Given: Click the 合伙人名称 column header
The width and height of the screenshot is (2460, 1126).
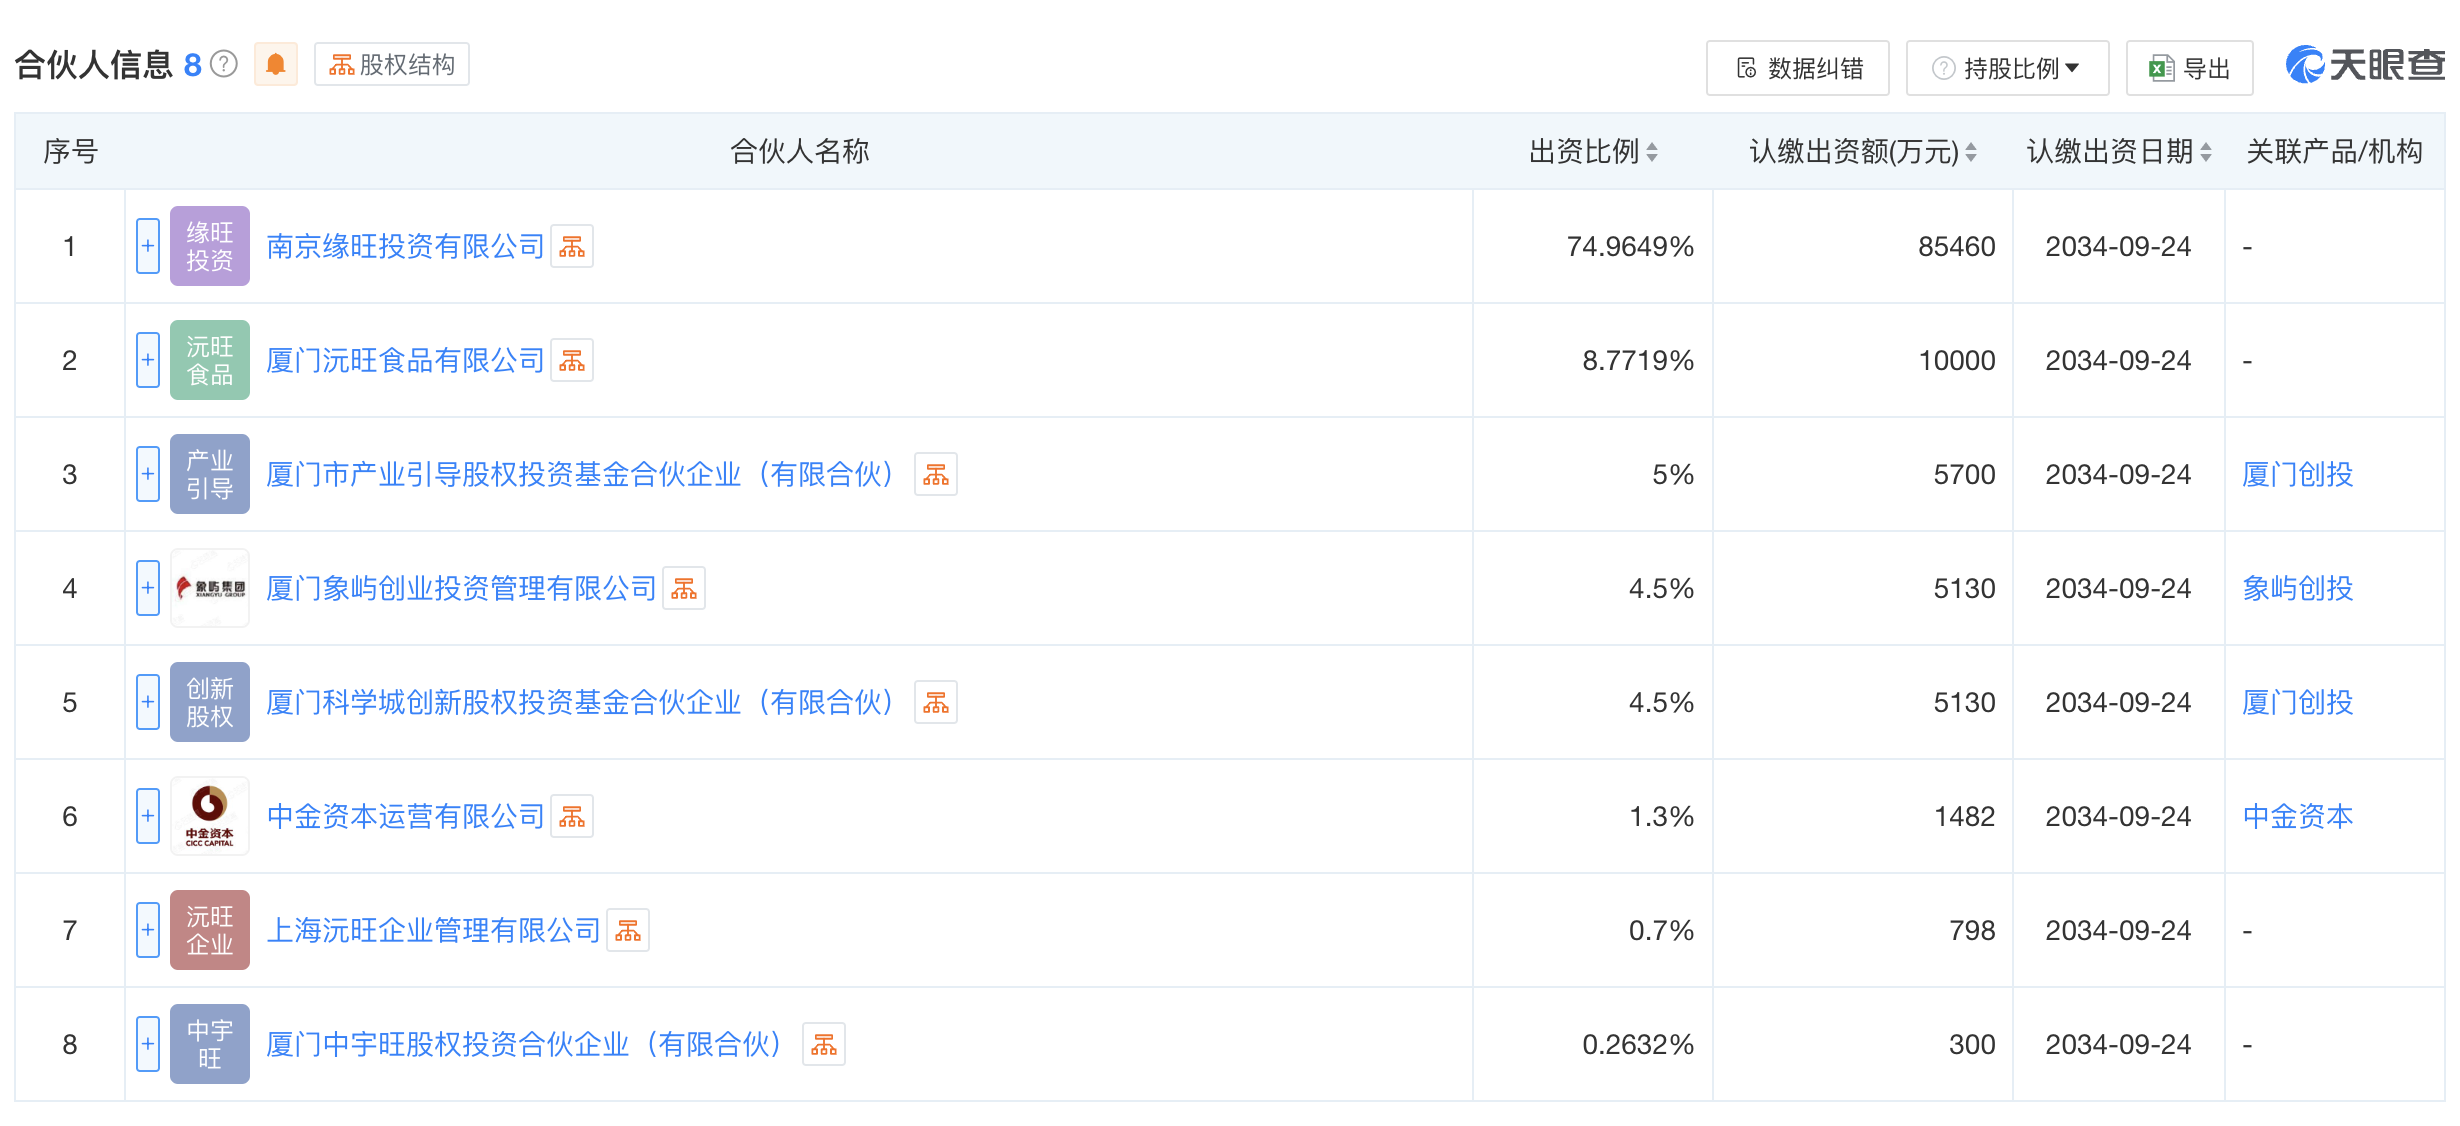Looking at the screenshot, I should [x=799, y=152].
